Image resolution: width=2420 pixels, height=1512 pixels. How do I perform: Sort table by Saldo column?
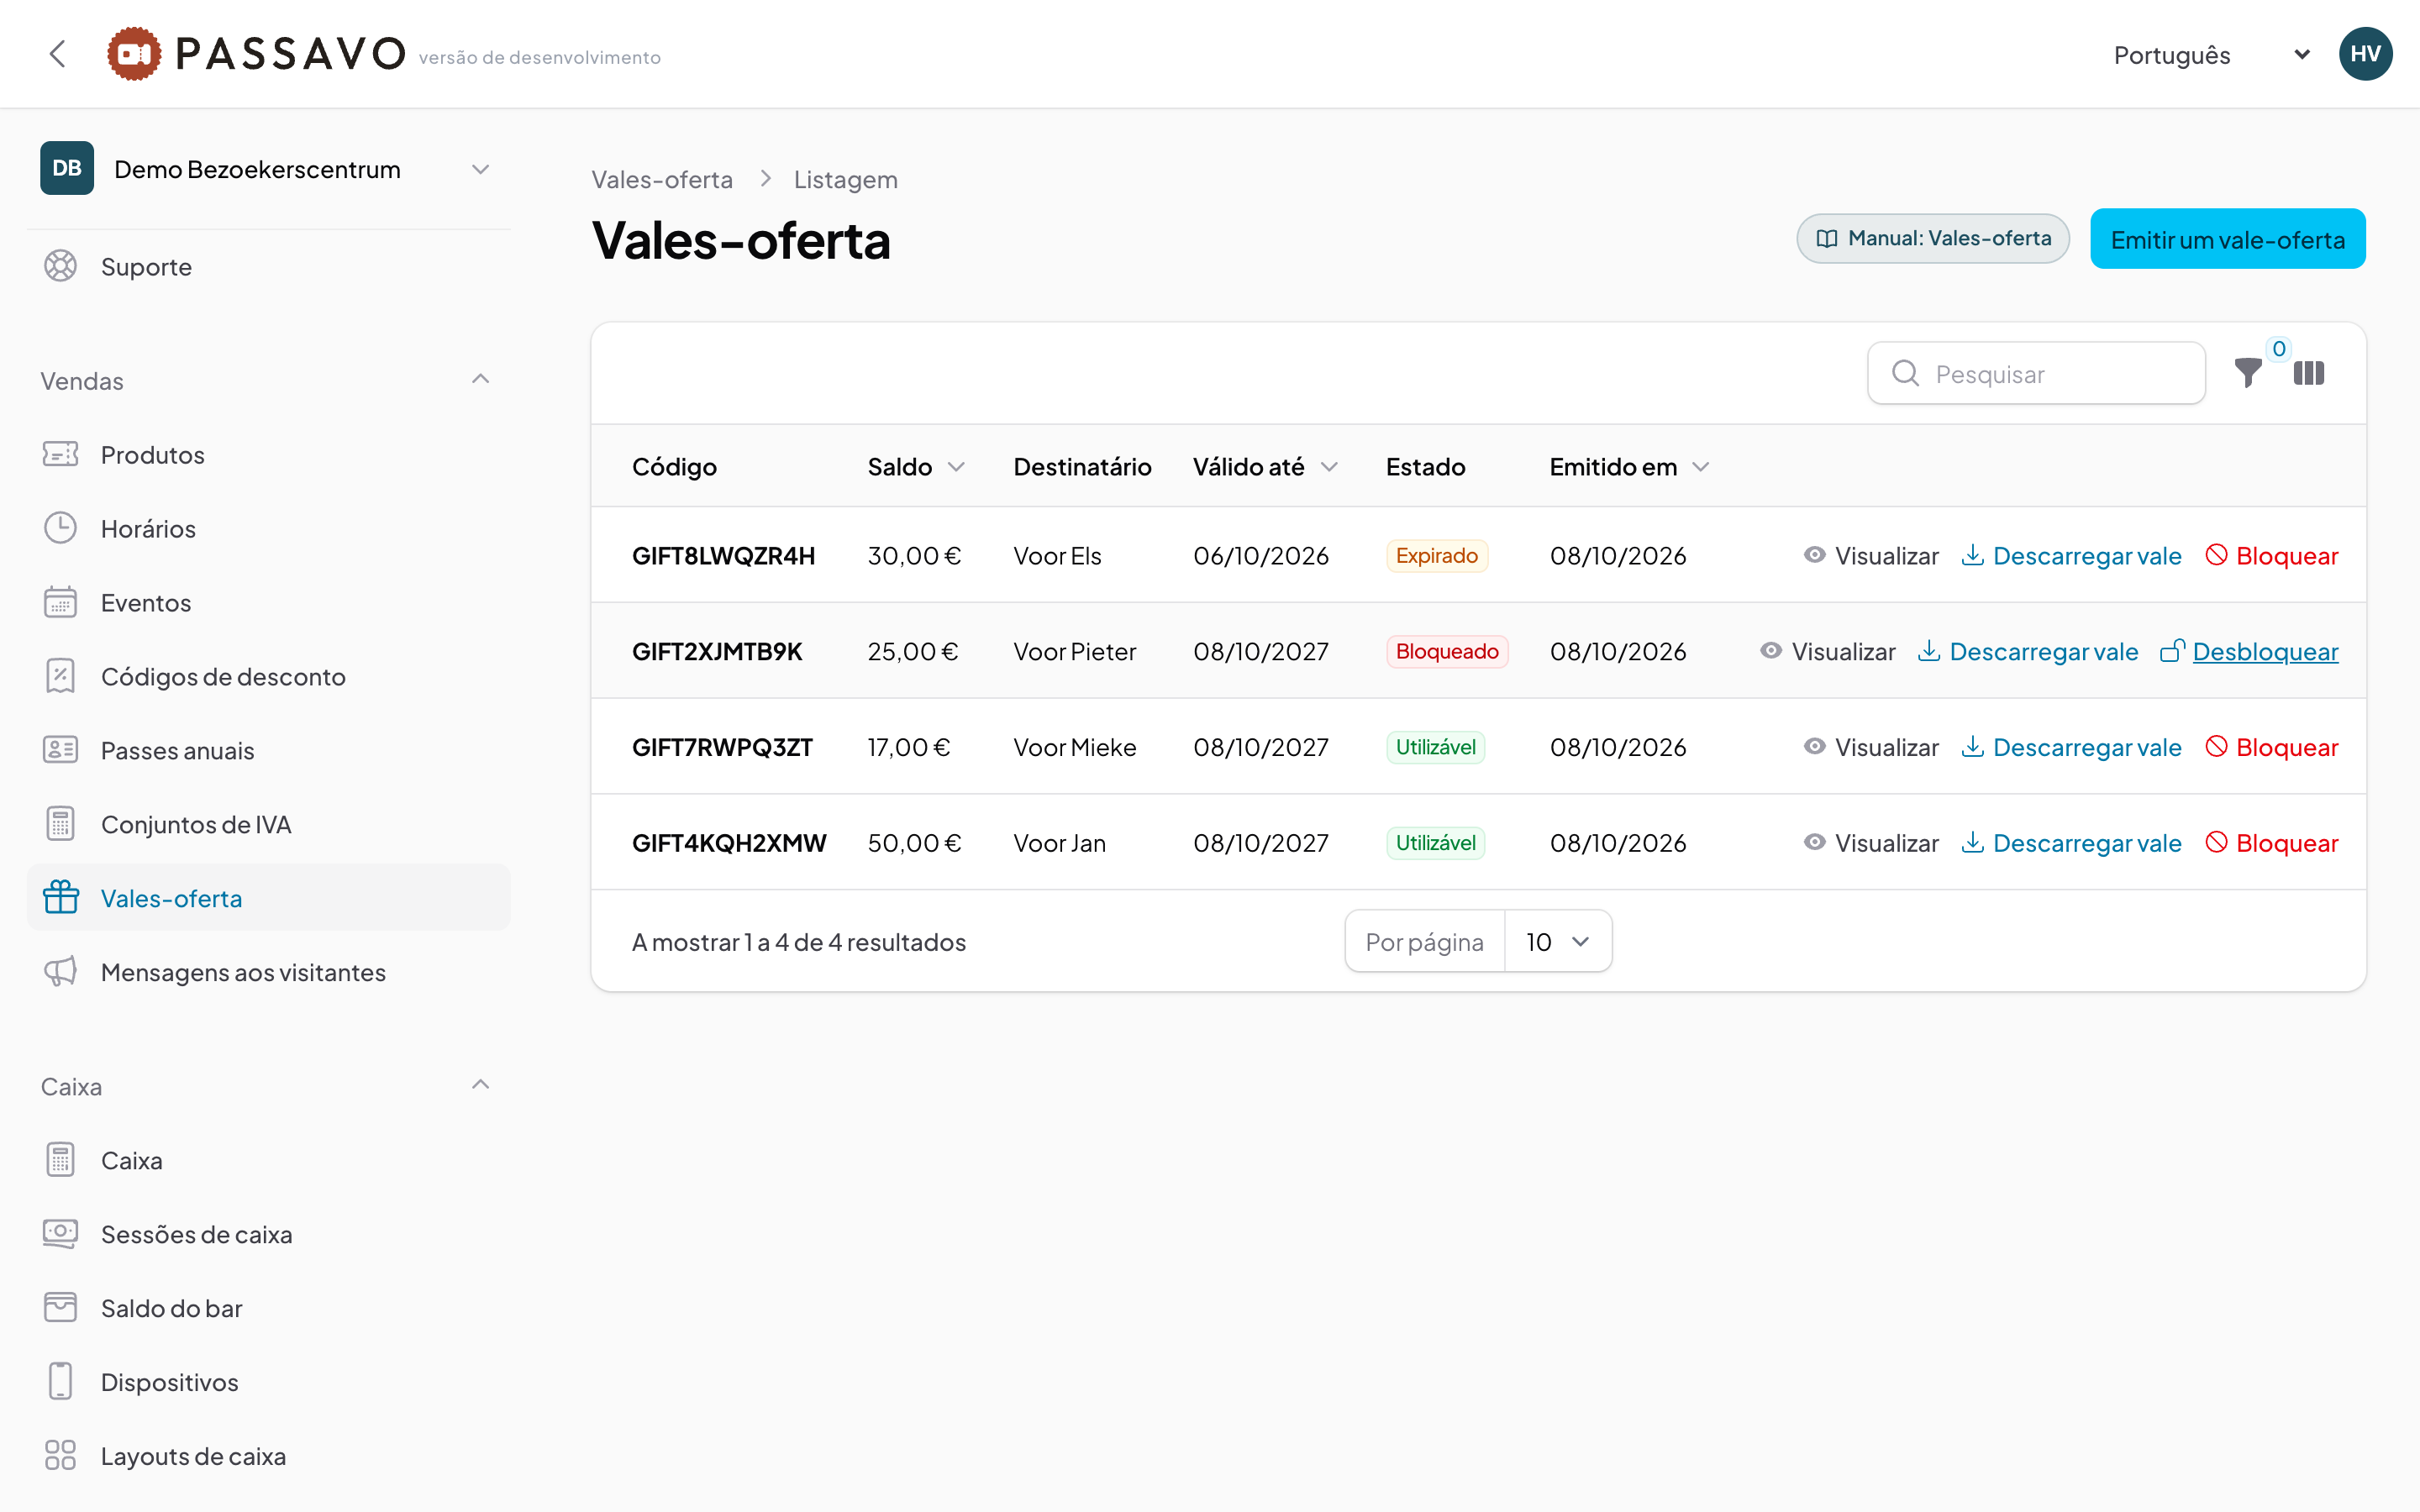[915, 467]
